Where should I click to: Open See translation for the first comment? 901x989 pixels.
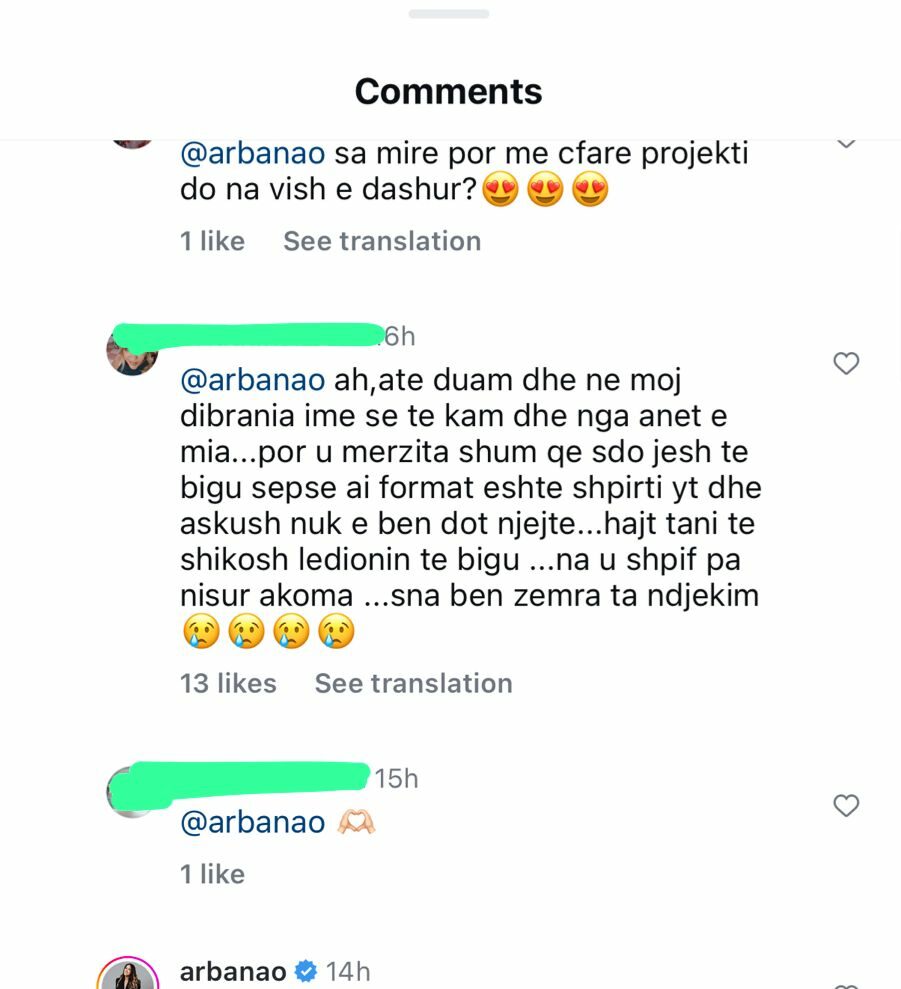[380, 240]
